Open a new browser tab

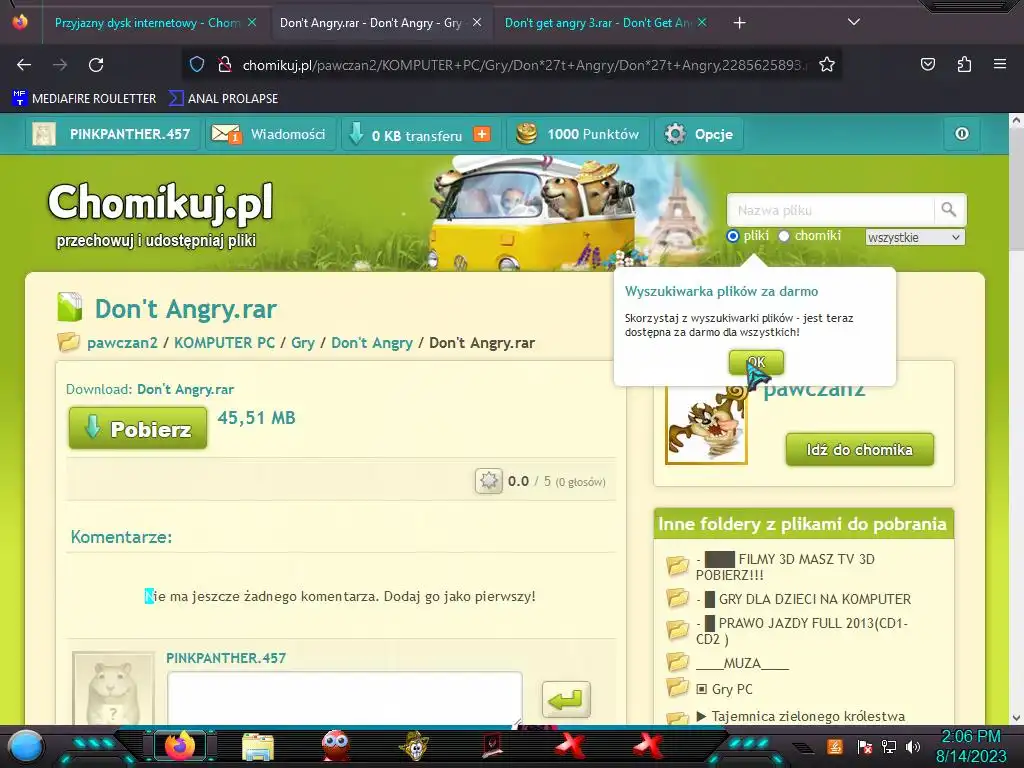tap(739, 23)
